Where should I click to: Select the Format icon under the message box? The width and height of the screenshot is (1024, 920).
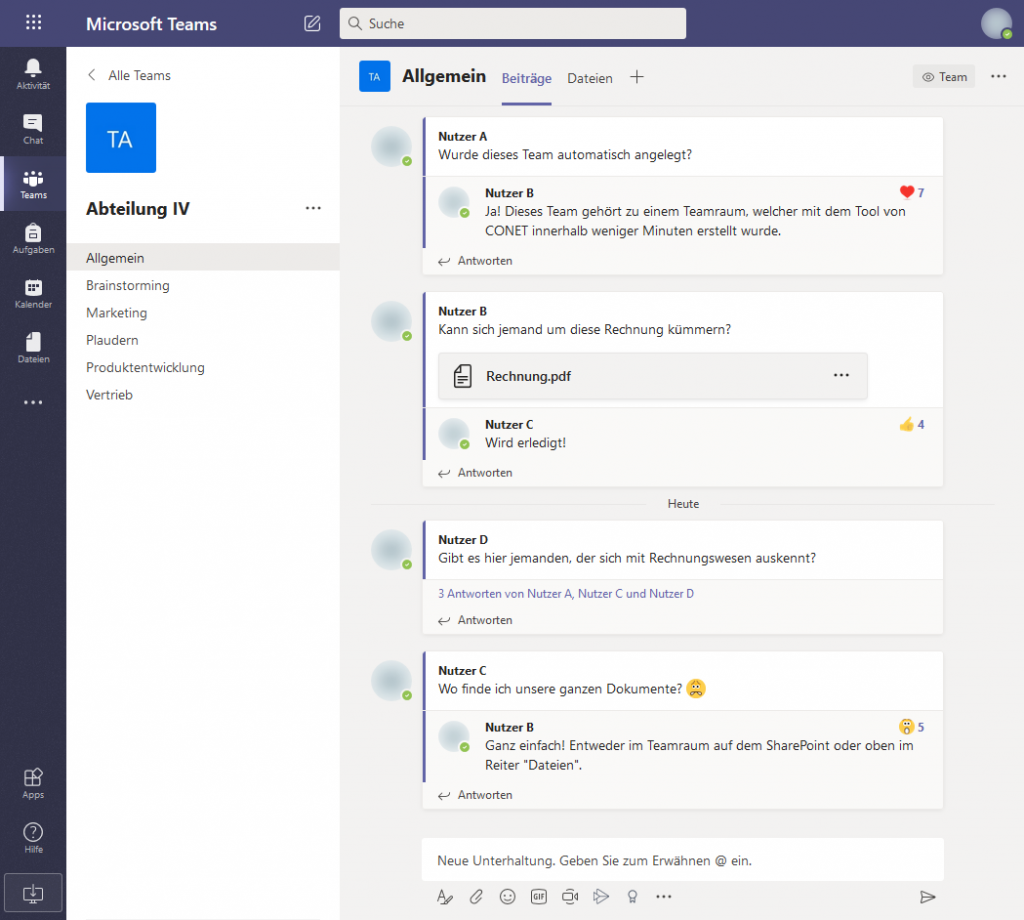point(444,897)
